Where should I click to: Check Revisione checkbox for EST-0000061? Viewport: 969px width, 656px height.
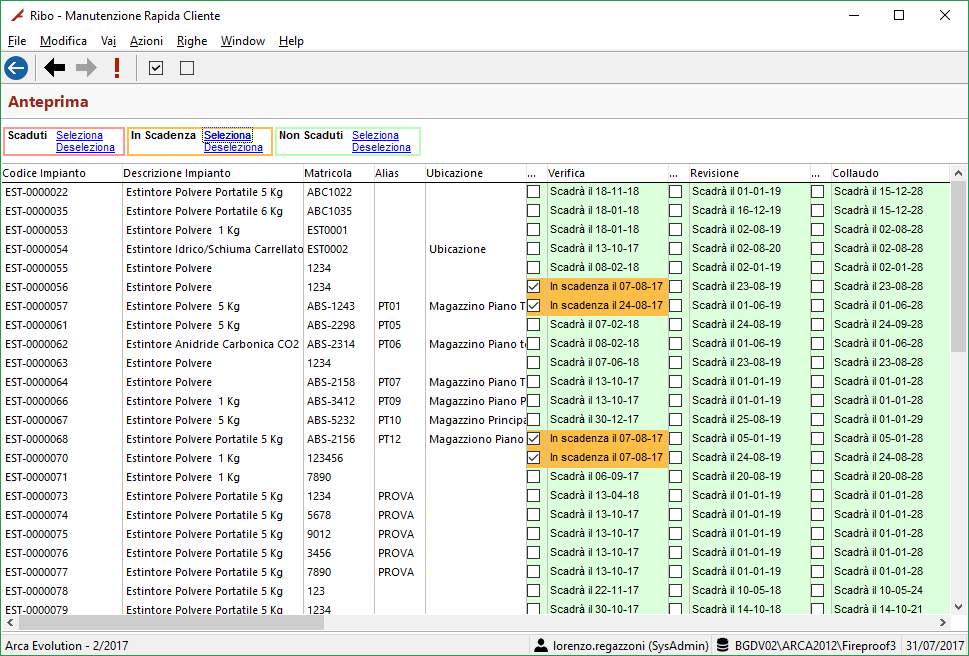675,325
